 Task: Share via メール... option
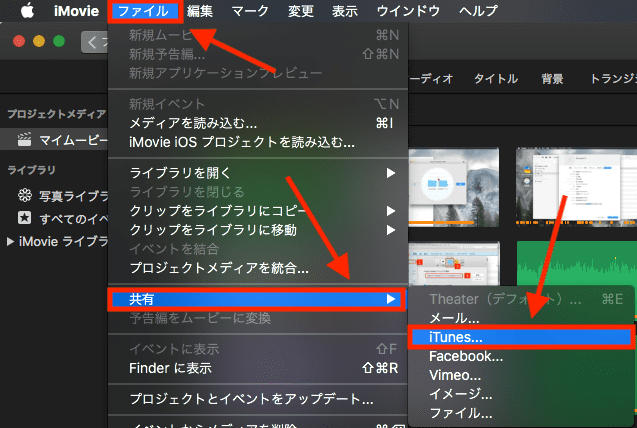click(x=521, y=318)
